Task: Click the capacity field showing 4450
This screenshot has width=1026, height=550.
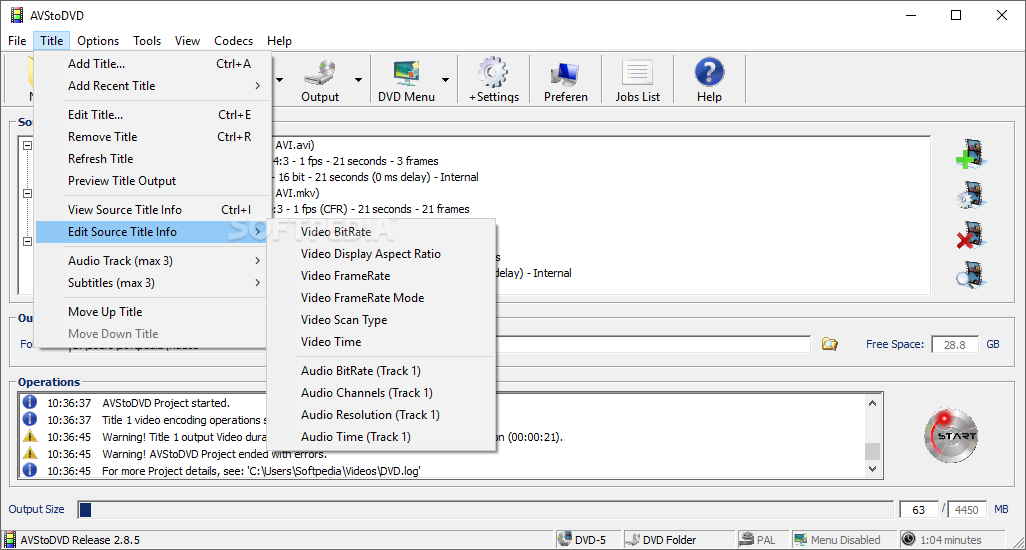Action: point(966,509)
